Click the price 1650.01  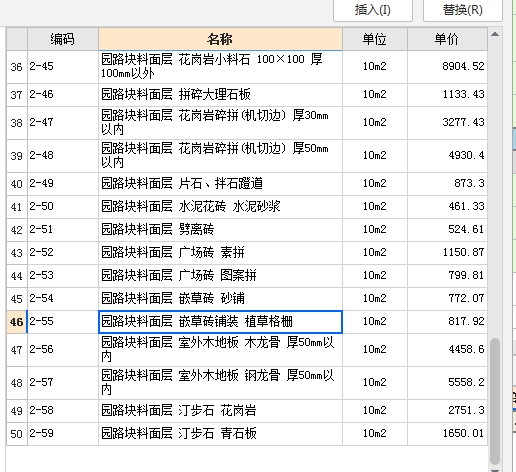click(463, 433)
